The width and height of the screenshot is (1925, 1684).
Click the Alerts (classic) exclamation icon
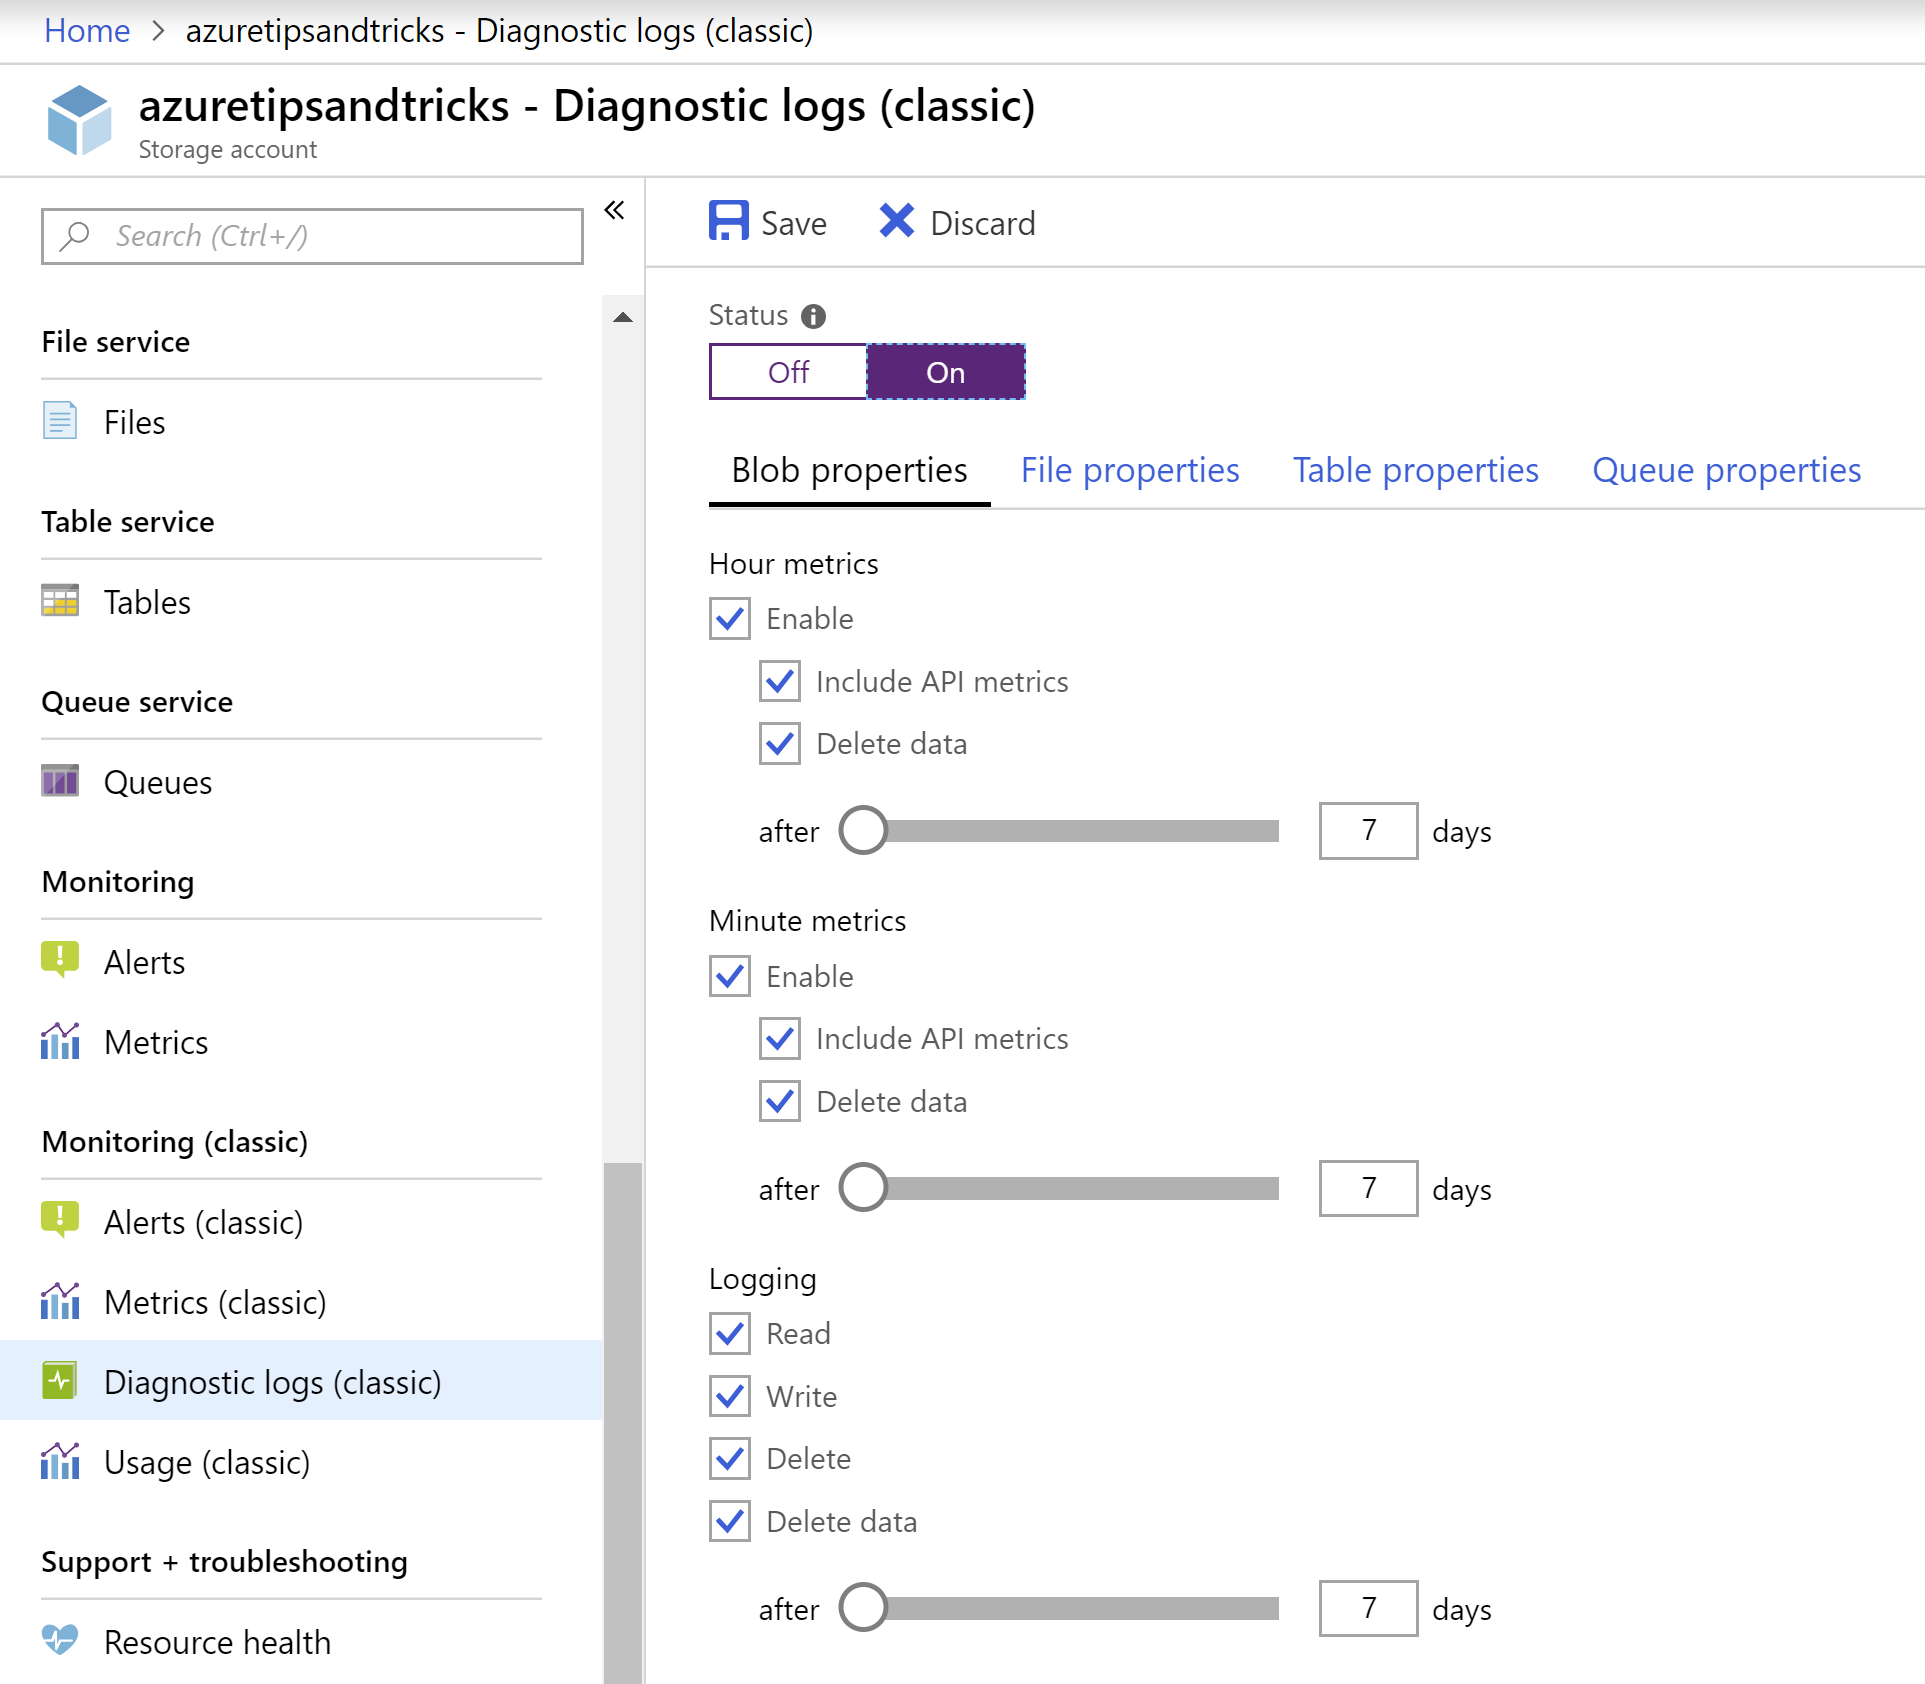60,1220
